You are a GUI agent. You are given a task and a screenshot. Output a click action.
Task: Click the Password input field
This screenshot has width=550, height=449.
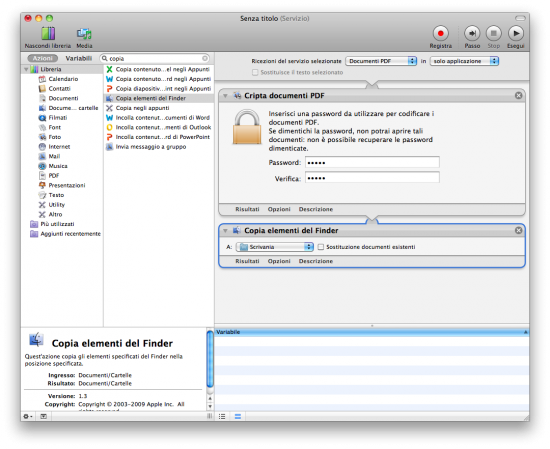(372, 162)
